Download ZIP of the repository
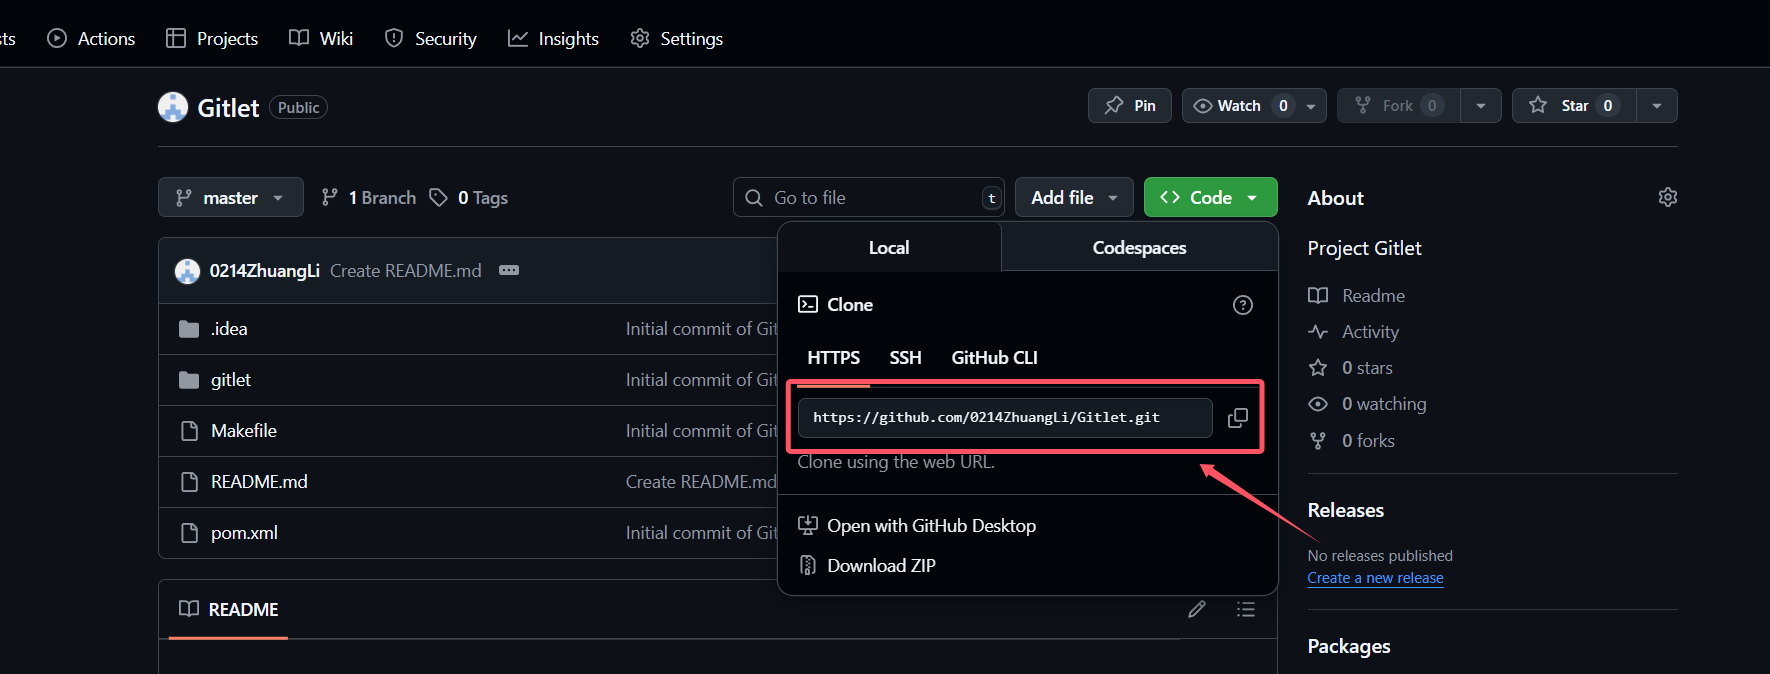1770x674 pixels. coord(867,566)
